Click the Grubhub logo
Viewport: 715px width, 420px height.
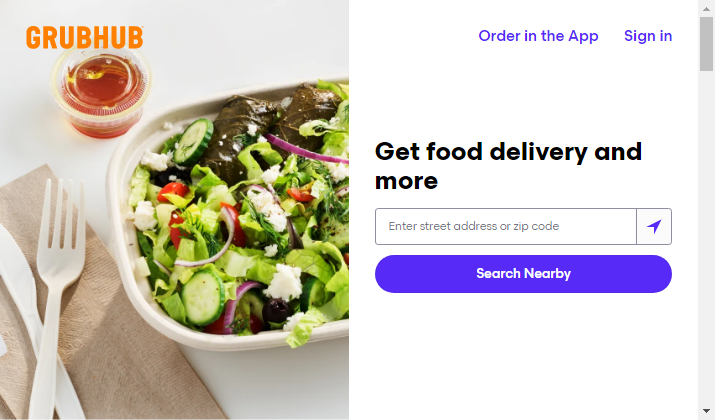click(x=85, y=37)
